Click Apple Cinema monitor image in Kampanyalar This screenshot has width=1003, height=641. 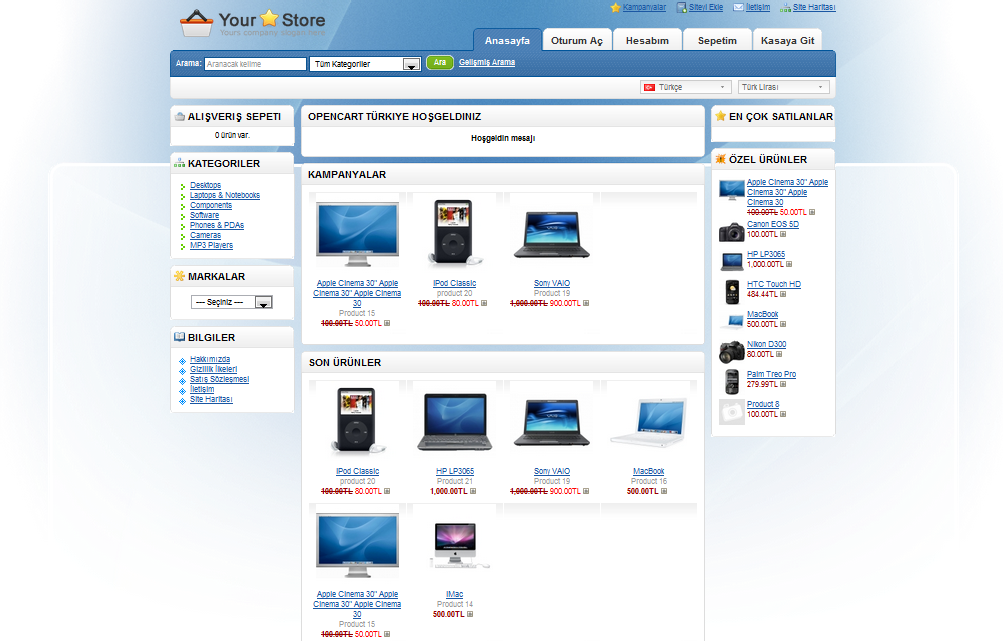pyautogui.click(x=358, y=234)
